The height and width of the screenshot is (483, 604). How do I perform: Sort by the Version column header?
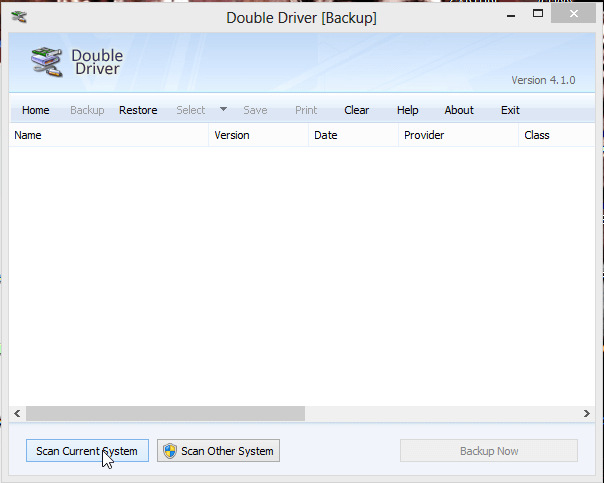click(258, 135)
